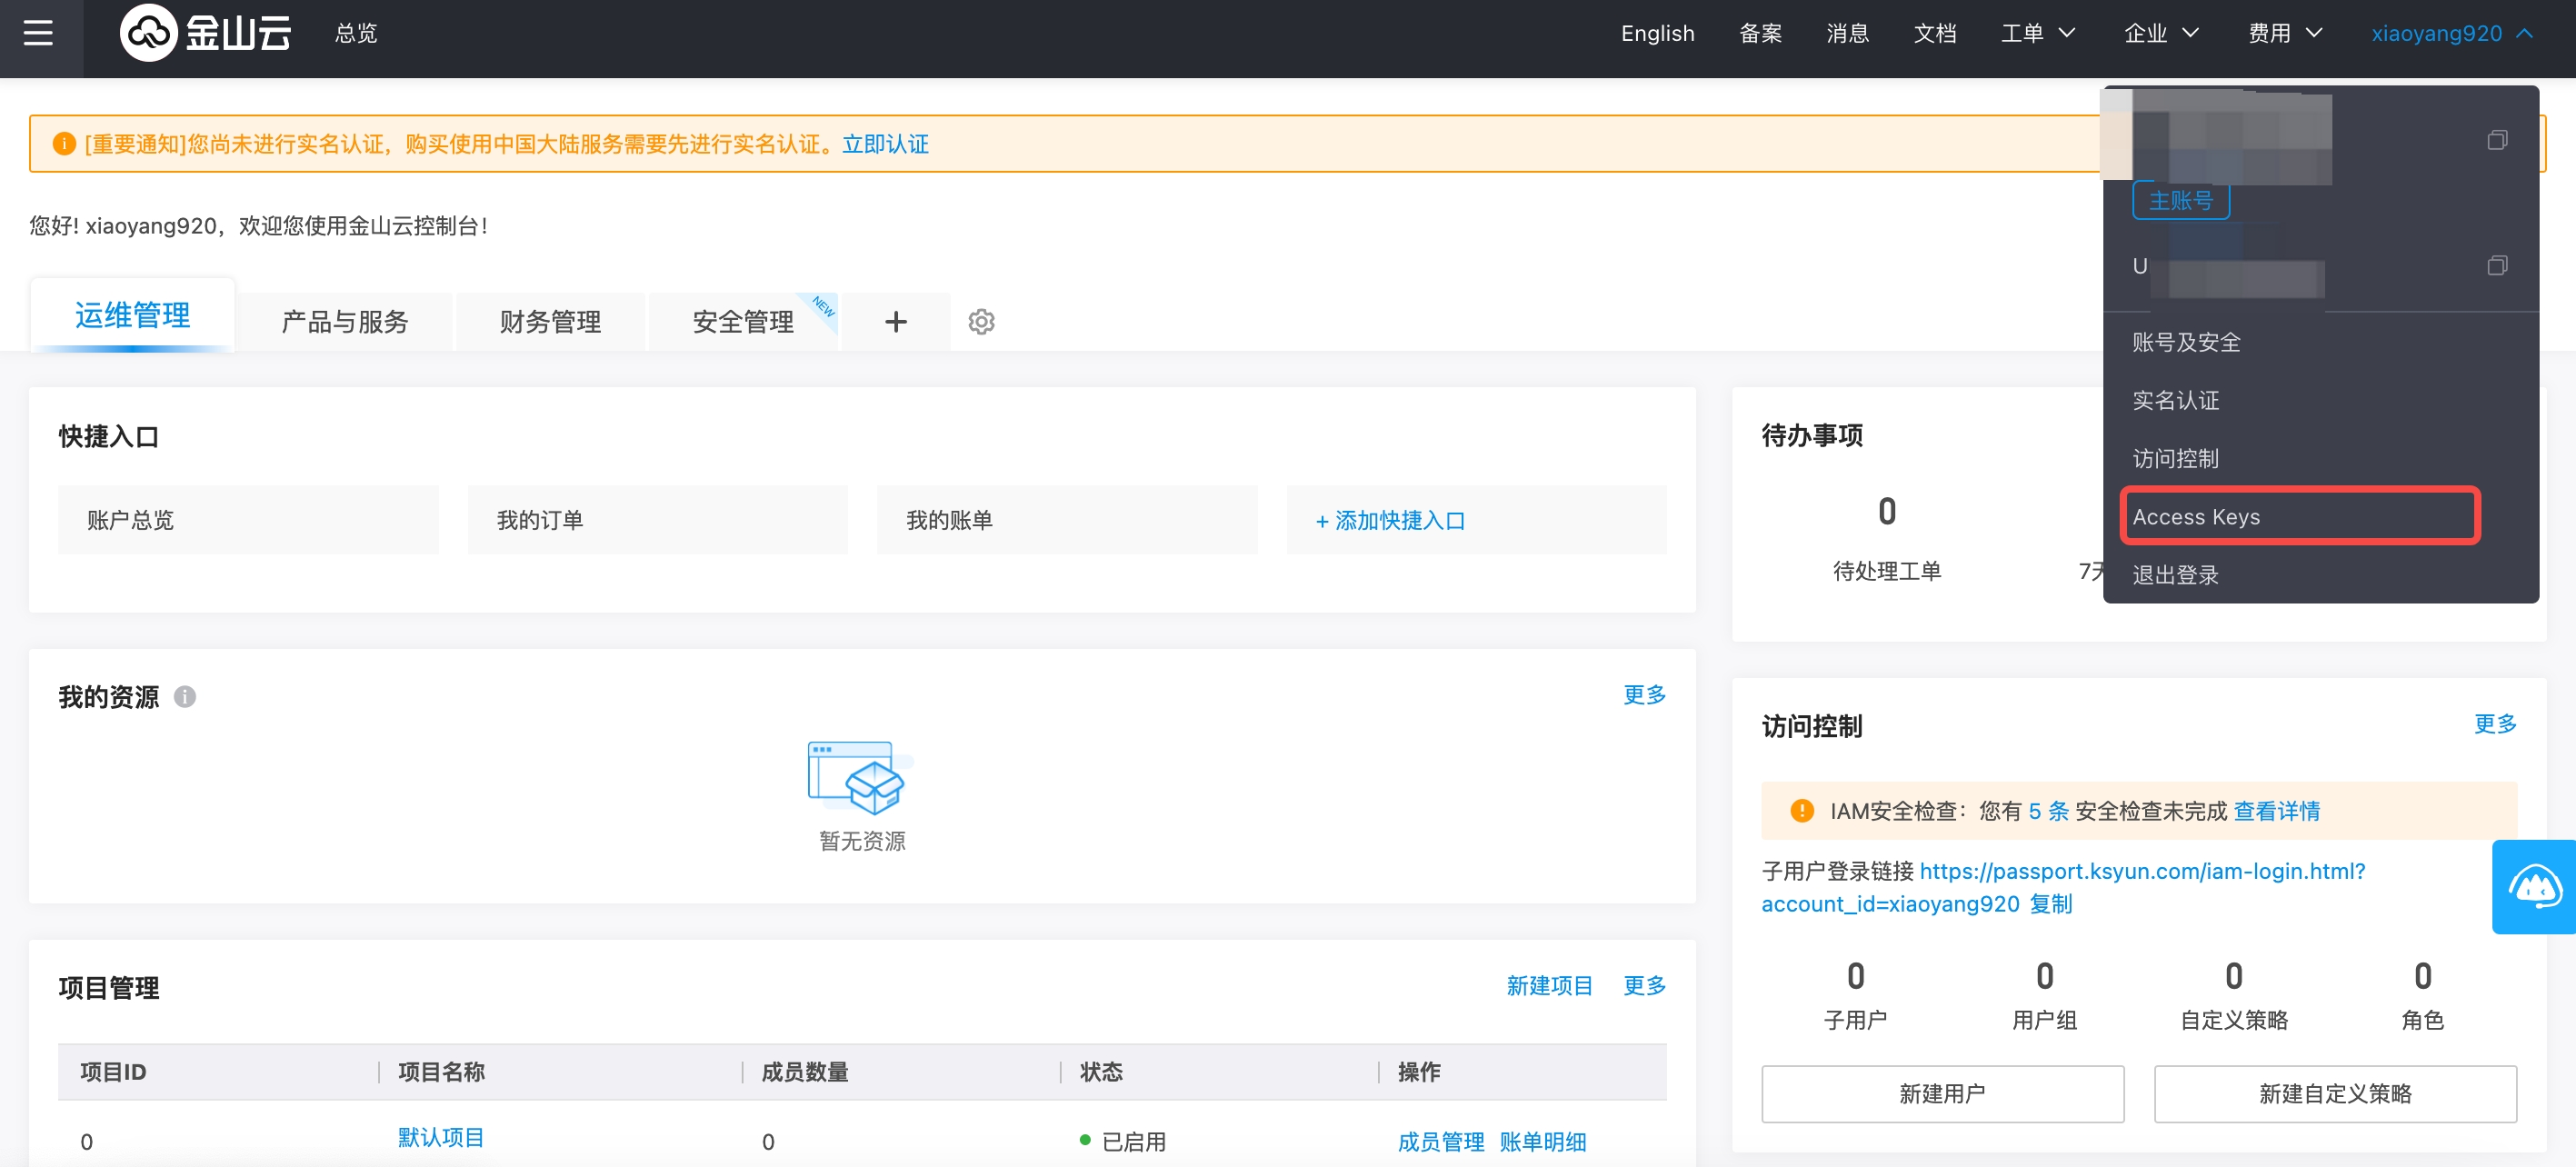Open the hamburger navigation menu
Screen dimensions: 2576x1167
click(x=38, y=34)
